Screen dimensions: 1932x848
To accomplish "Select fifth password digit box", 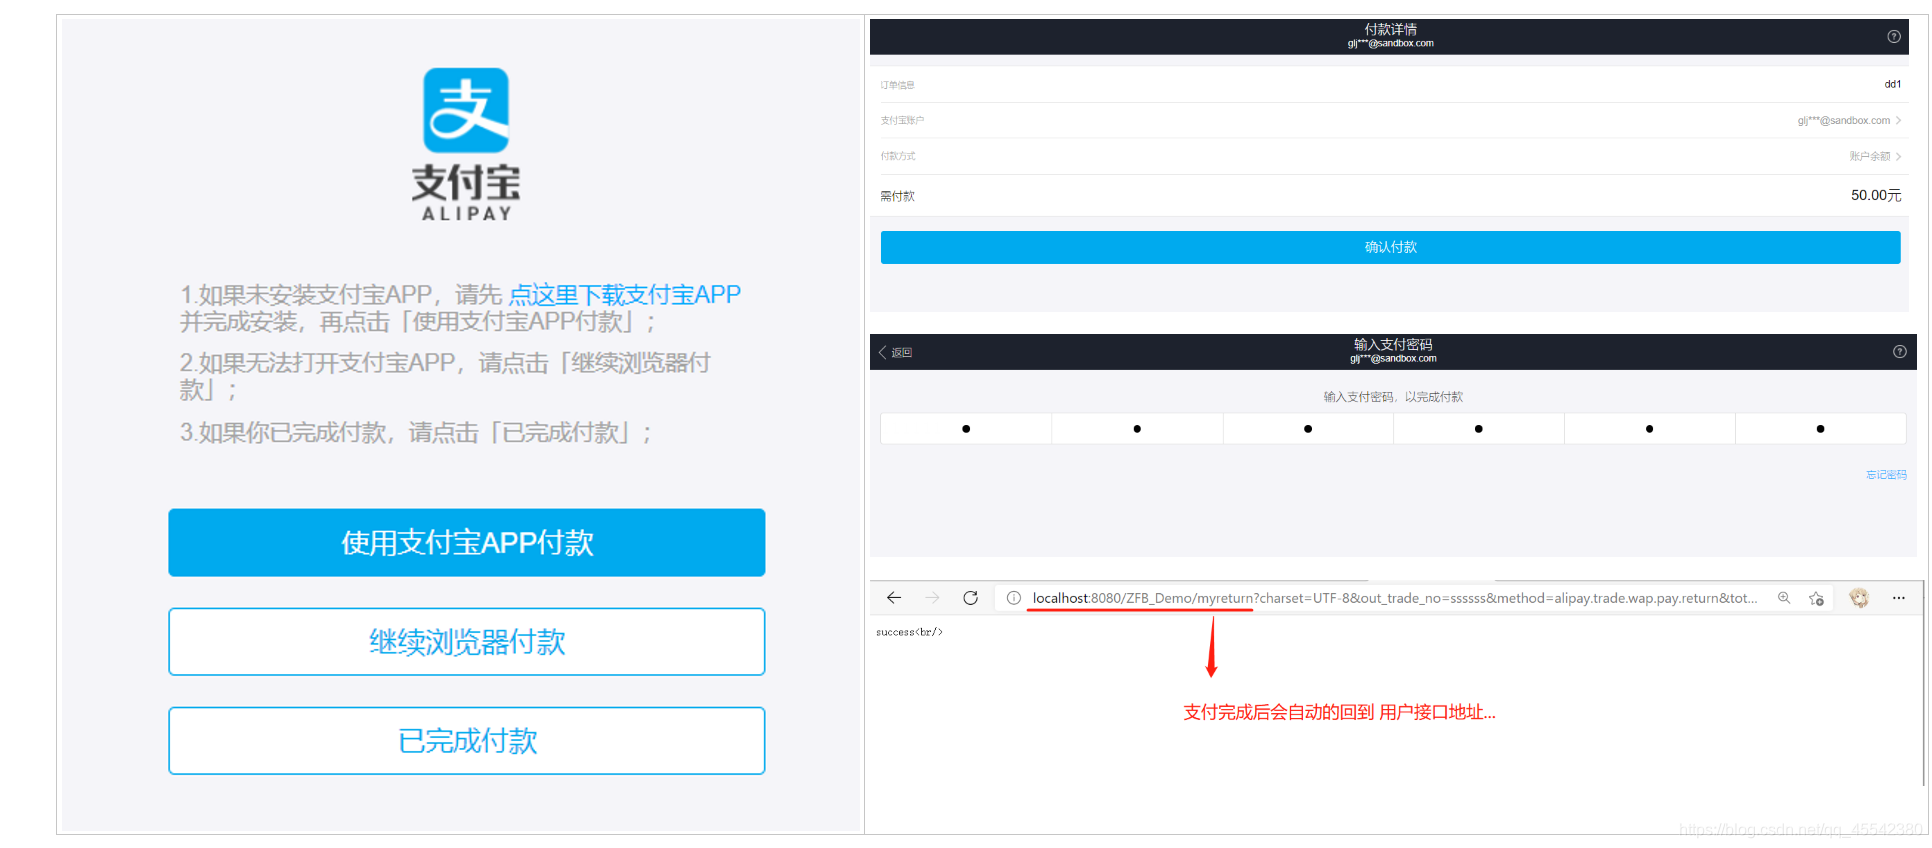I will [x=1650, y=429].
